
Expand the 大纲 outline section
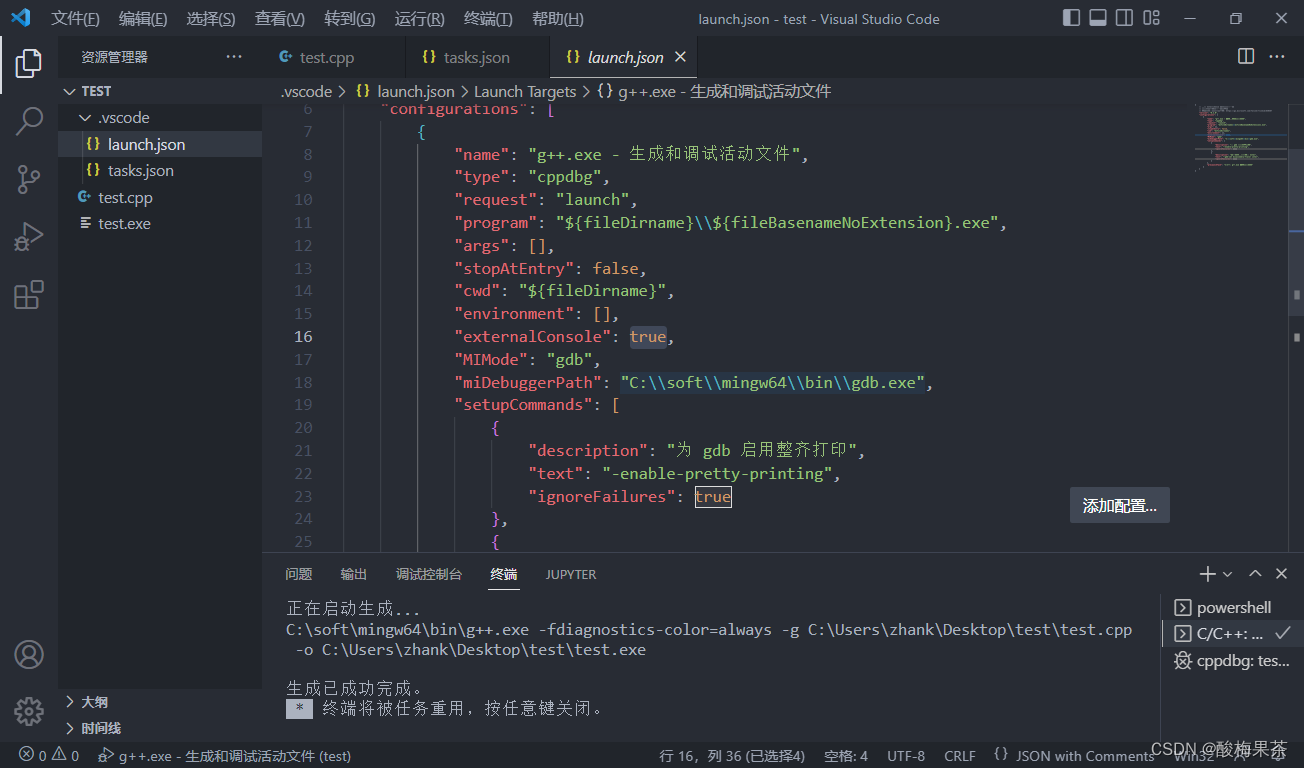(x=160, y=702)
